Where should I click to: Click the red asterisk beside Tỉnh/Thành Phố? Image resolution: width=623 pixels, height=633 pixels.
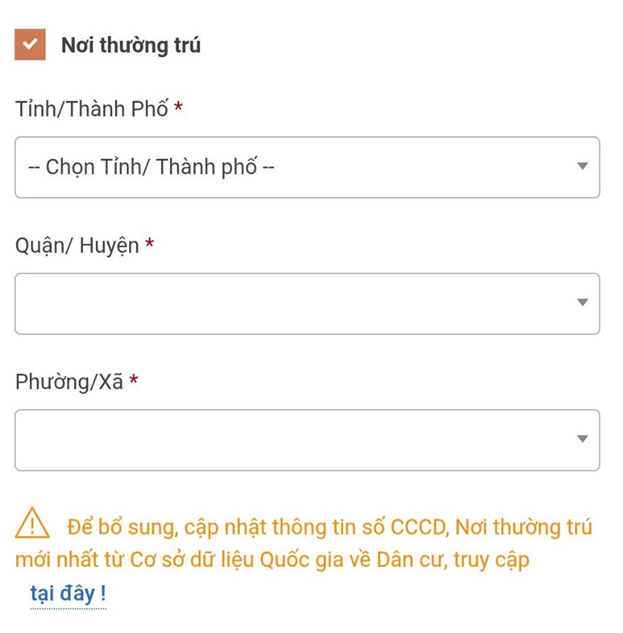click(x=178, y=109)
